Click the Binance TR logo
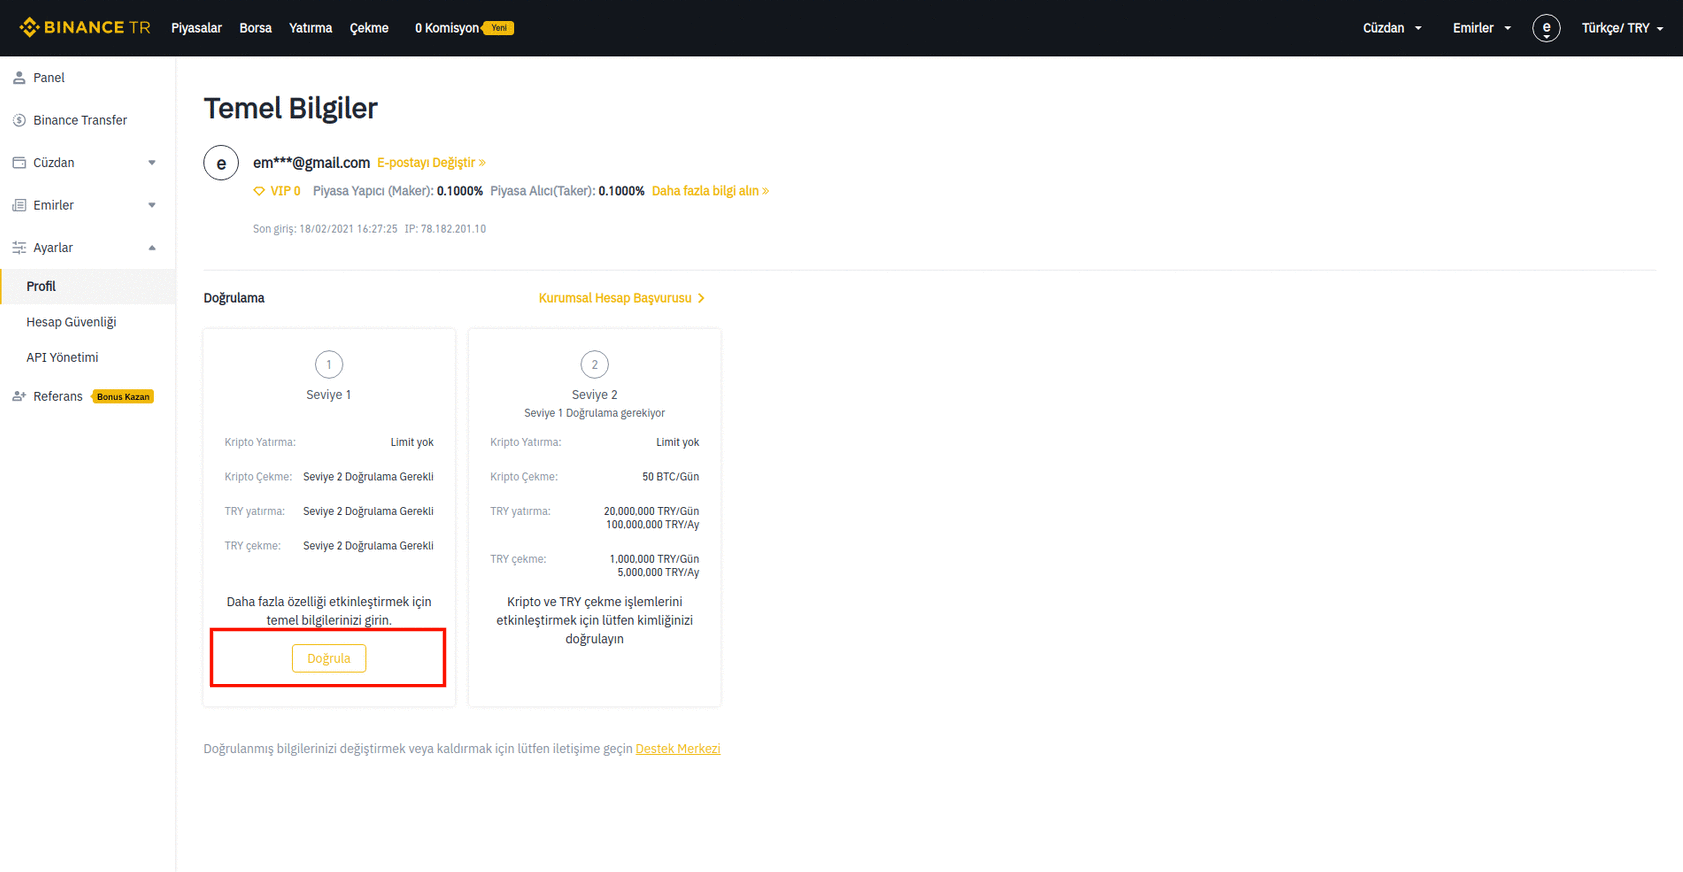The image size is (1683, 872). tap(85, 27)
